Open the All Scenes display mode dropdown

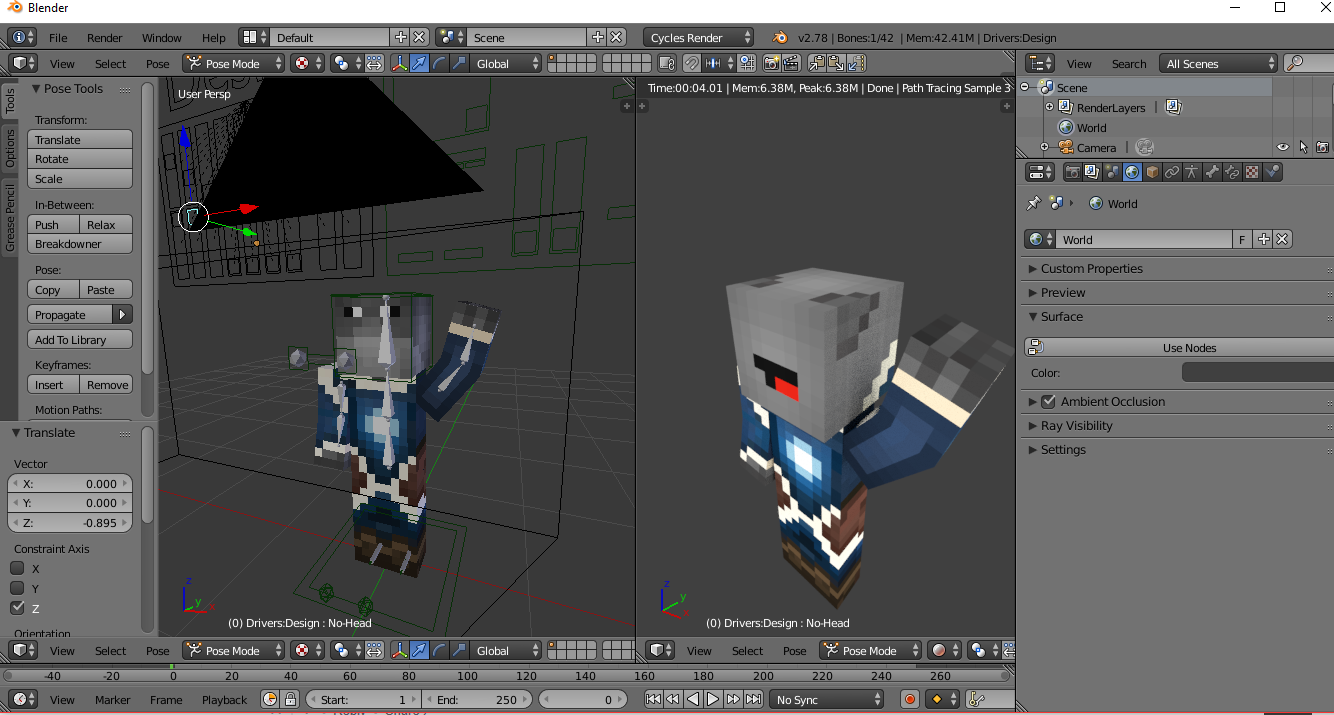[1218, 63]
